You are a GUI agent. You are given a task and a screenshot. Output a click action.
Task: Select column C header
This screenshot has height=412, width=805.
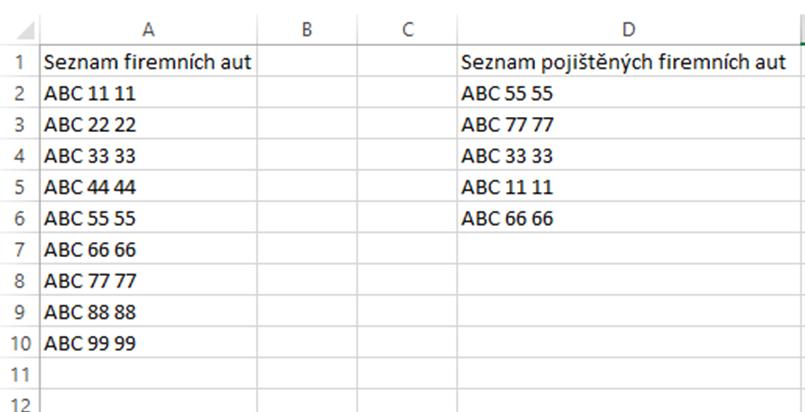pos(407,30)
